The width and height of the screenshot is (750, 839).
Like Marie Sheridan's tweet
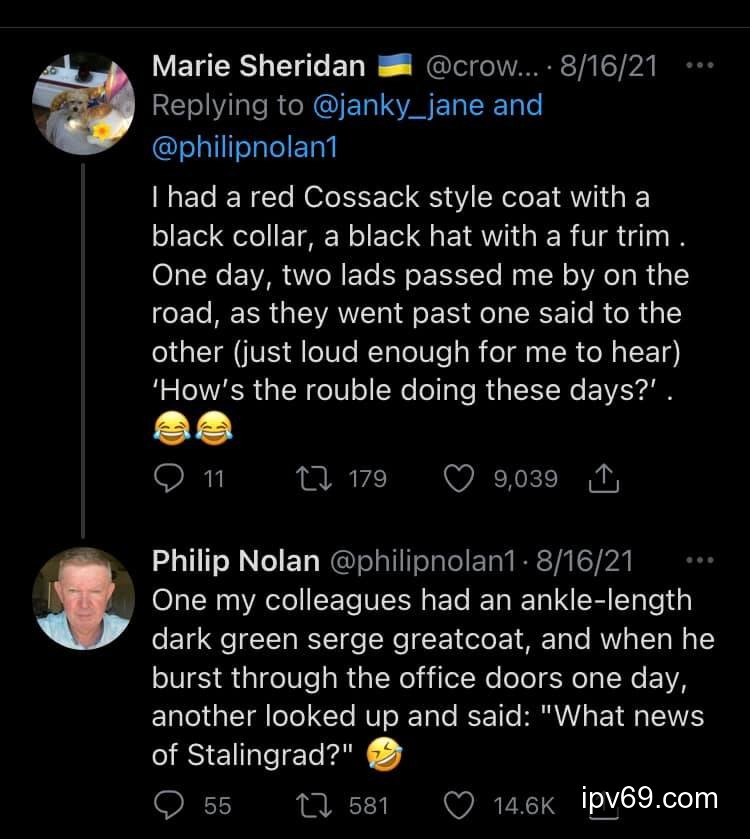point(458,479)
